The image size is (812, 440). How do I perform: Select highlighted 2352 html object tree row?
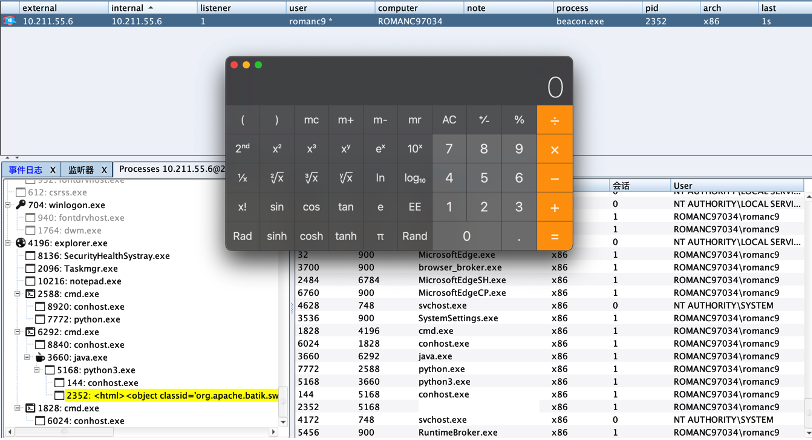coord(172,395)
